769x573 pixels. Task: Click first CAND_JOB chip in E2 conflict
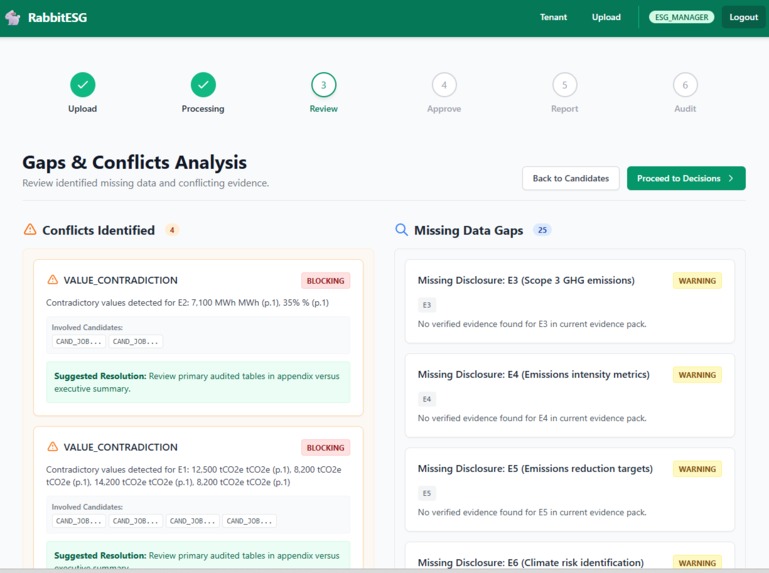[x=78, y=341]
